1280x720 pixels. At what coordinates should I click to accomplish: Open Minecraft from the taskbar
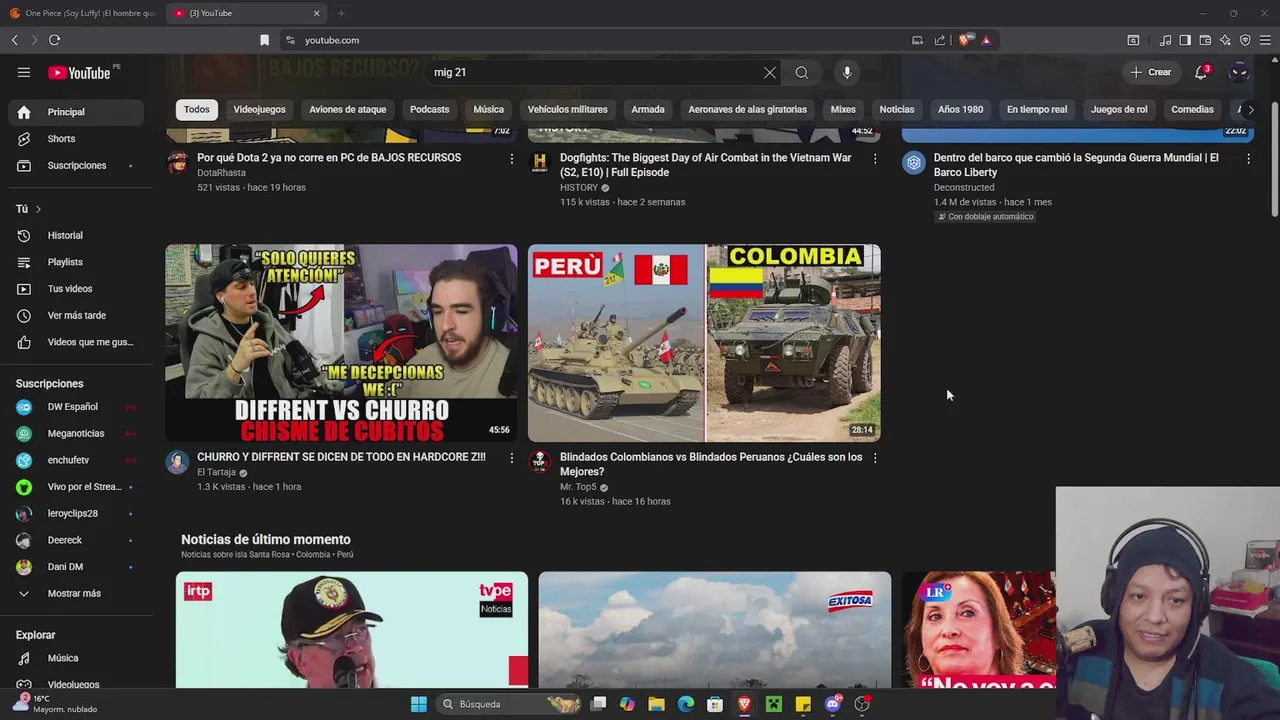click(774, 704)
